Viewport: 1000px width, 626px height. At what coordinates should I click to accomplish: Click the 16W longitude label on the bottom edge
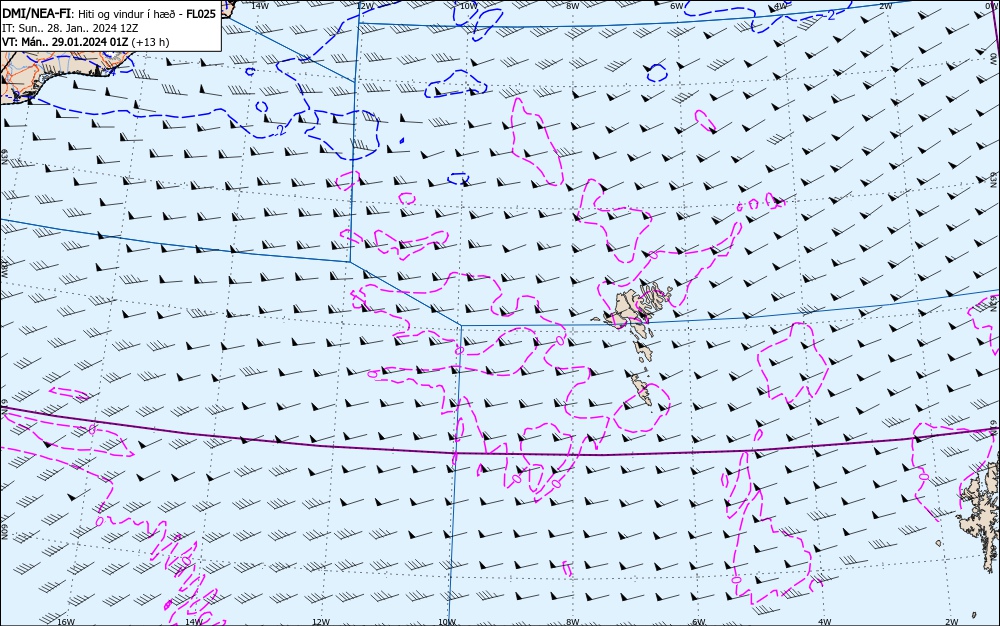[66, 622]
